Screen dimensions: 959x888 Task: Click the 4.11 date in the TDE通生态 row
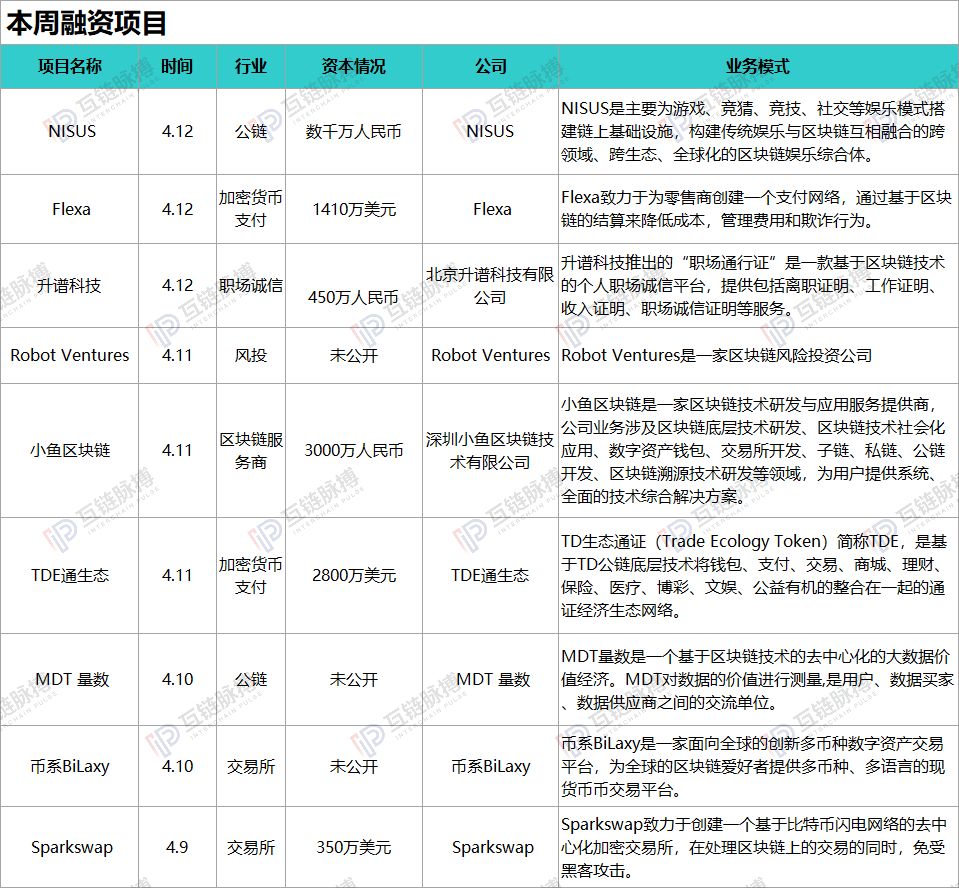click(177, 575)
